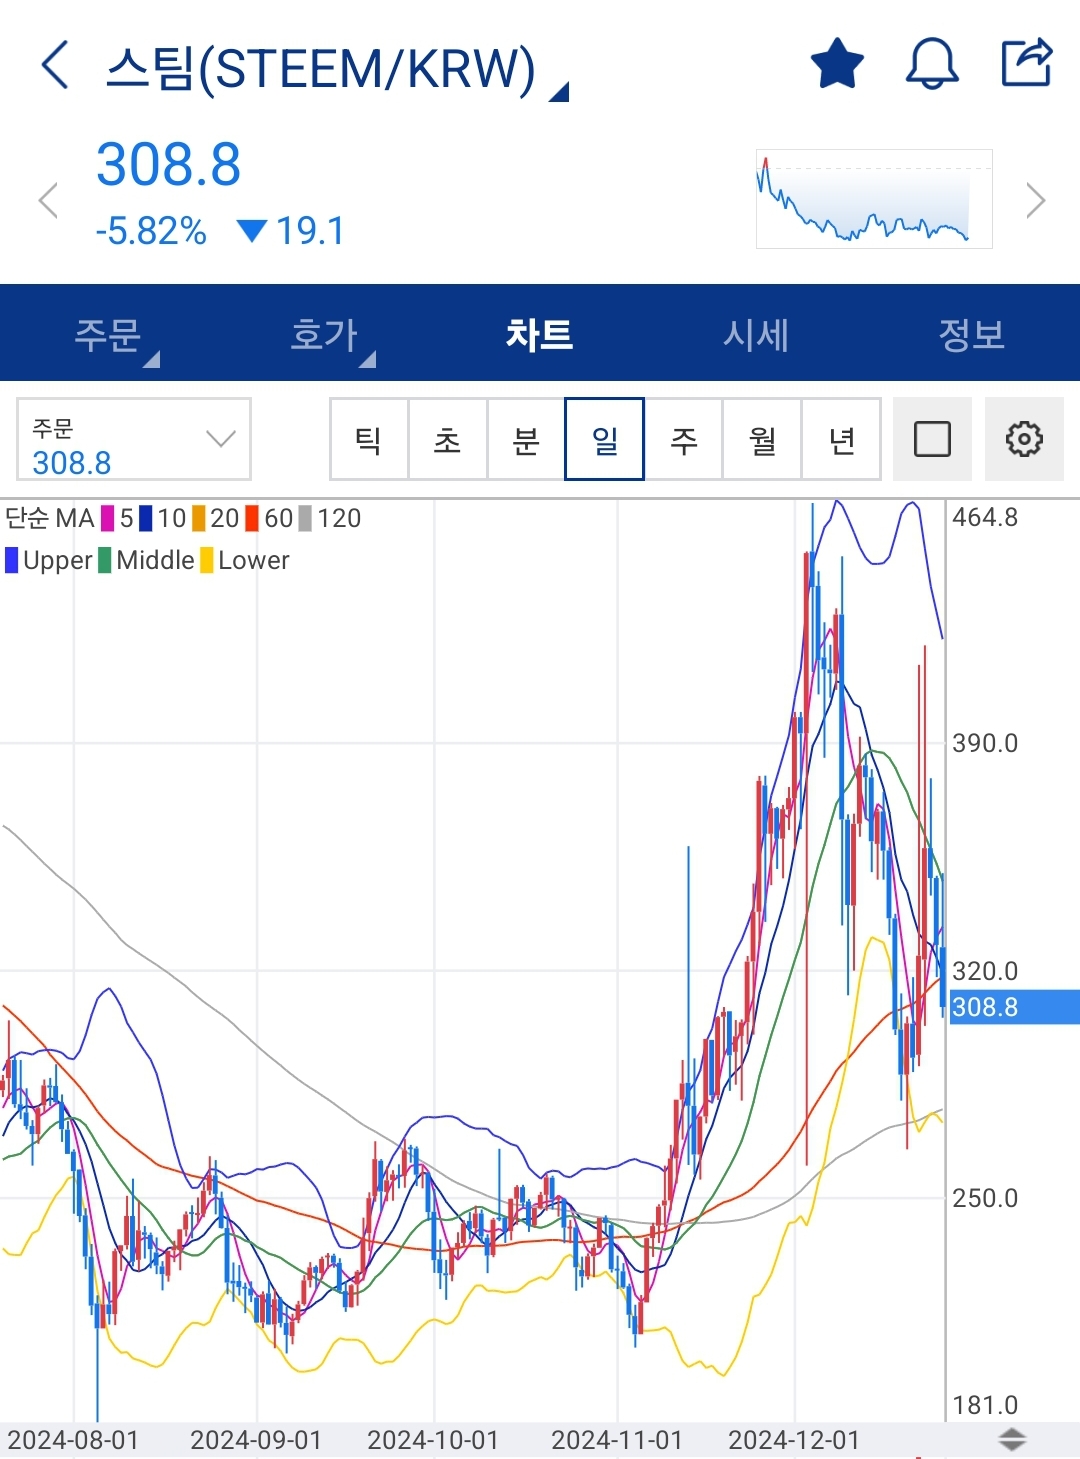
Task: Tap the 308.8 headline price
Action: point(169,165)
